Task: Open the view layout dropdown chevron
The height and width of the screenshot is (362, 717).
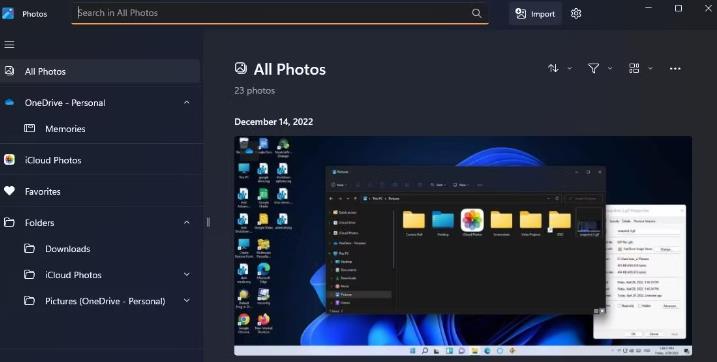Action: [x=650, y=69]
